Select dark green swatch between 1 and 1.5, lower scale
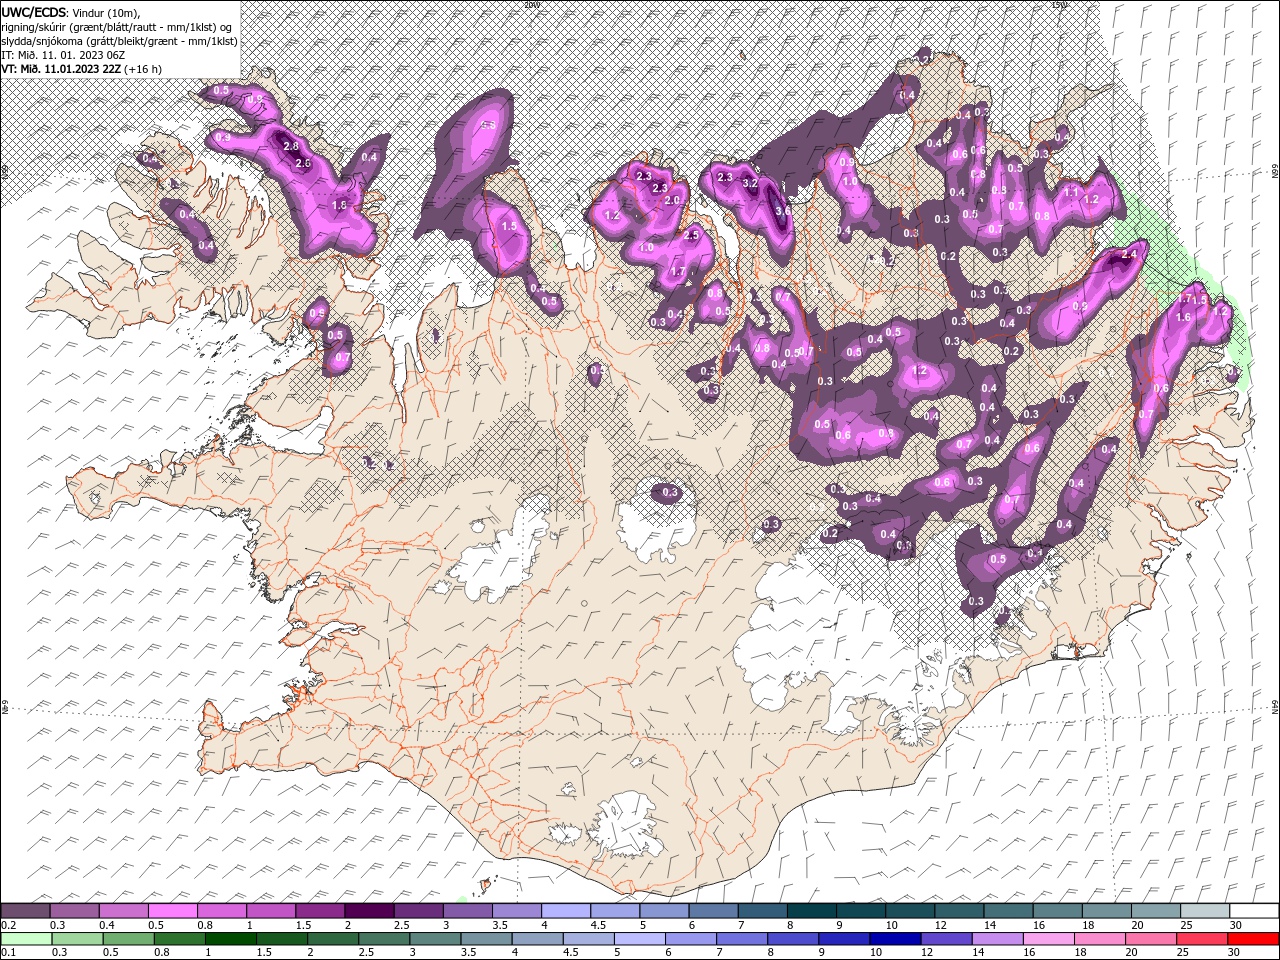 pyautogui.click(x=230, y=939)
